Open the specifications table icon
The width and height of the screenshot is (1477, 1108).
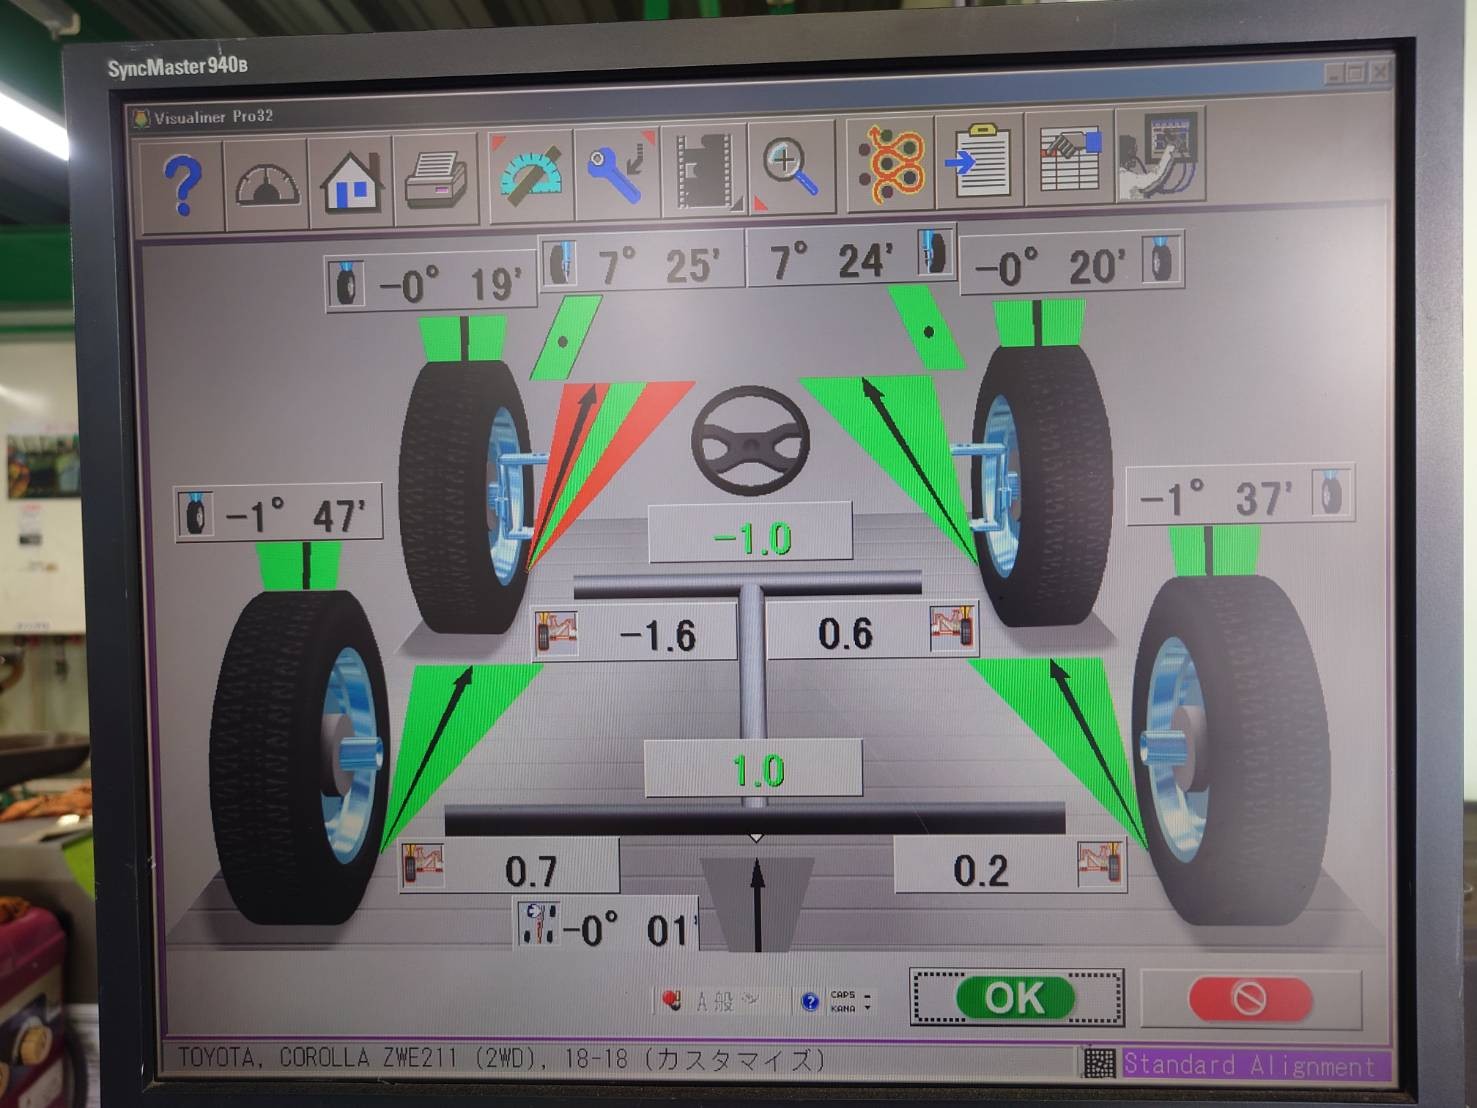coord(1069,160)
